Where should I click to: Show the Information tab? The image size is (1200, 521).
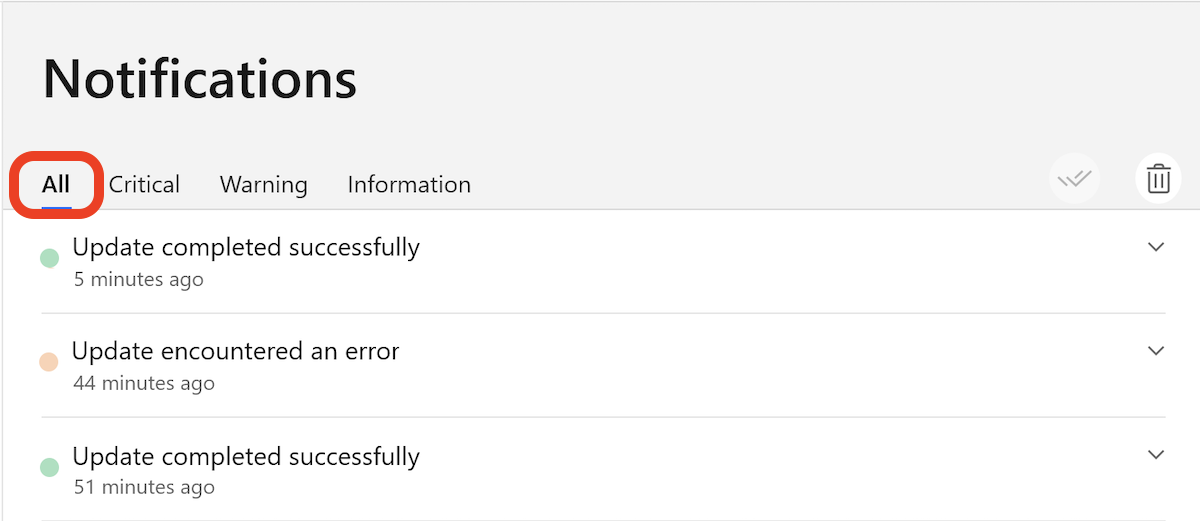[409, 184]
